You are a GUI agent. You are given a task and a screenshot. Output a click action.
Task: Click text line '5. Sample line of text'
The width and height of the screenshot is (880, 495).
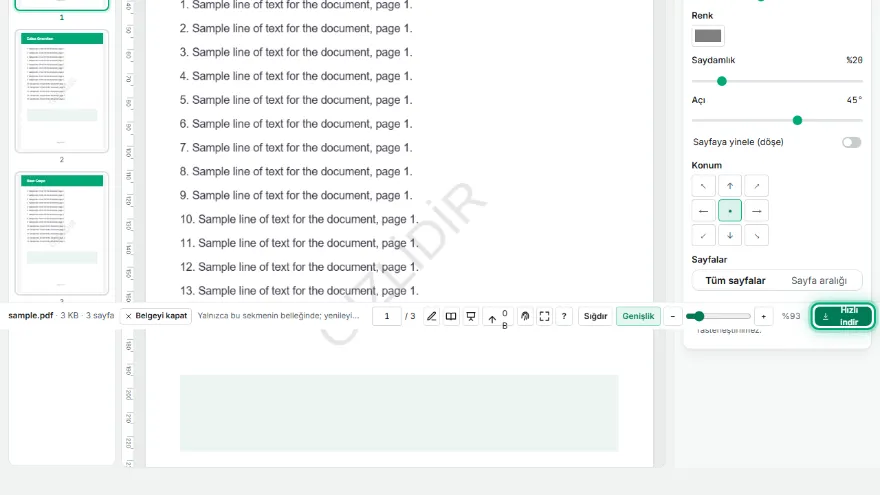tap(296, 100)
